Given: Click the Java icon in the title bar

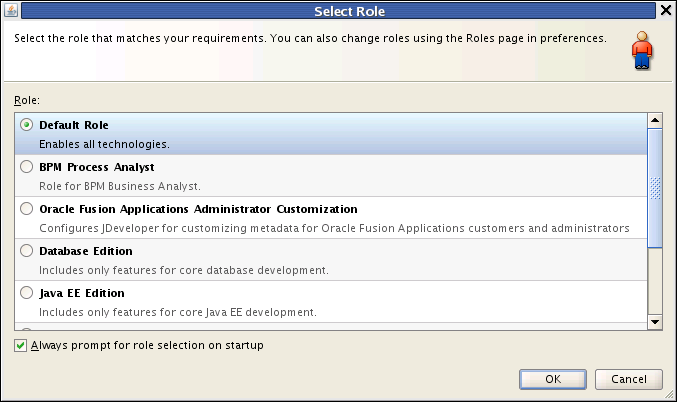Looking at the screenshot, I should 11,10.
